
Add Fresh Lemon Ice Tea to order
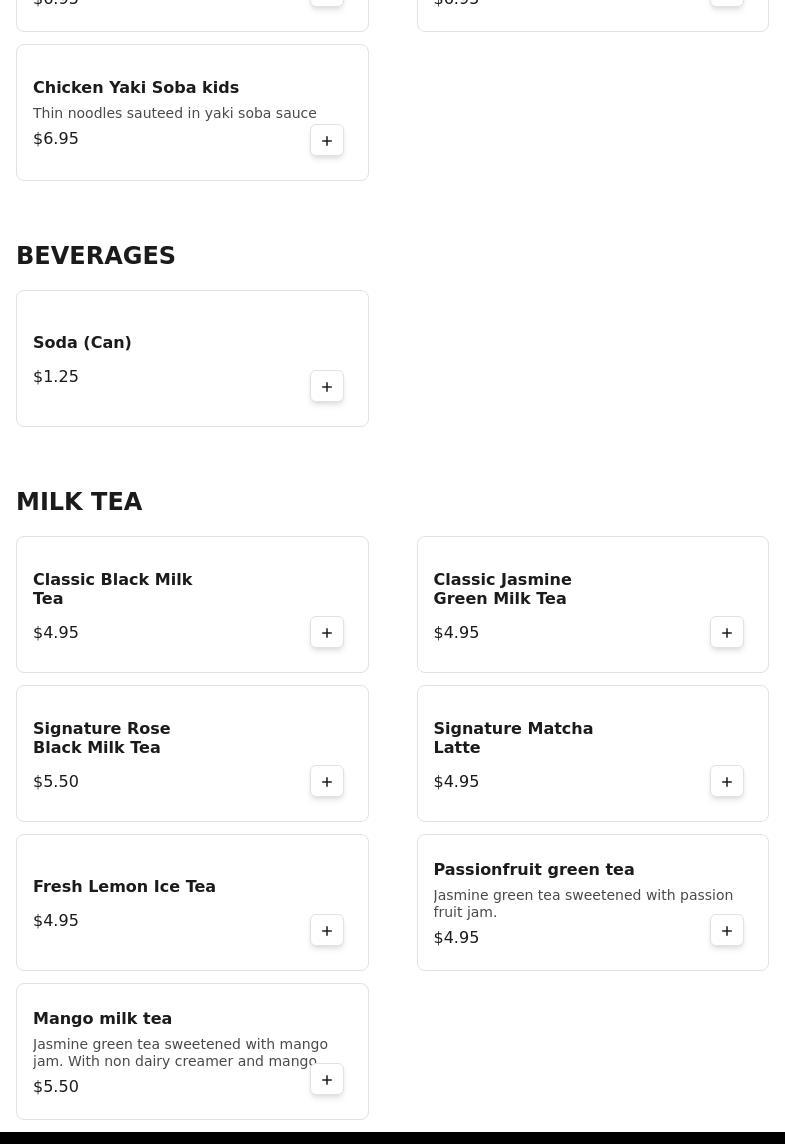tap(327, 931)
